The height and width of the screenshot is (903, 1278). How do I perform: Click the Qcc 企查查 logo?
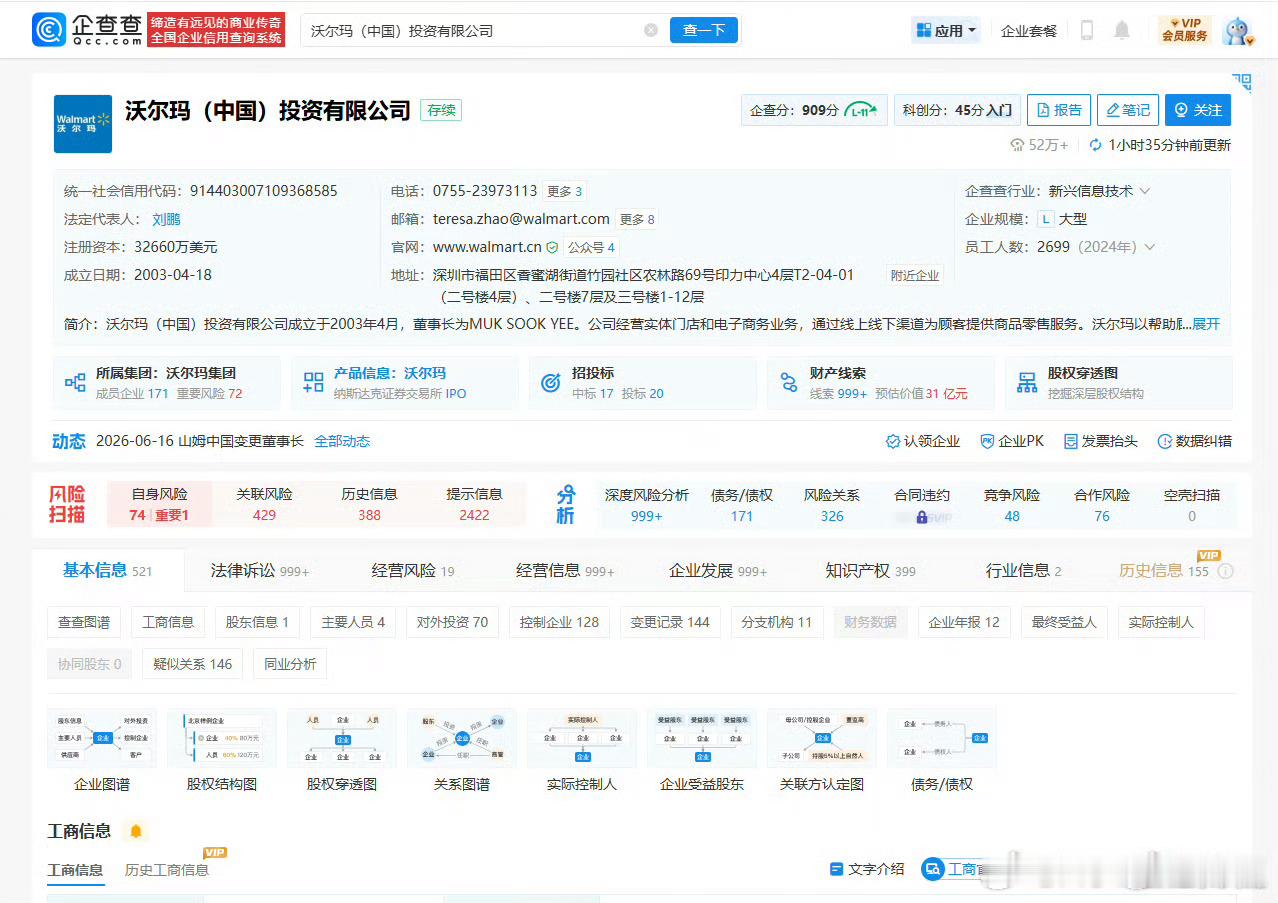click(x=87, y=30)
